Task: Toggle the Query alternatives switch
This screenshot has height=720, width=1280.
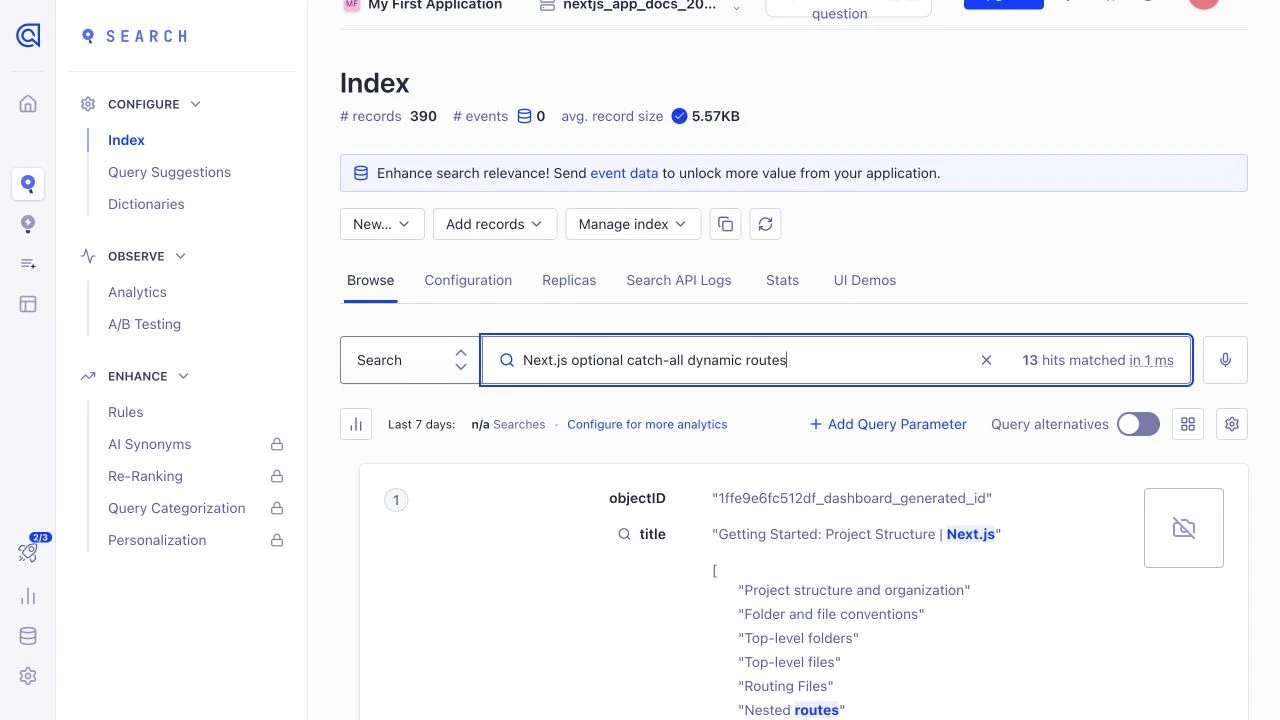Action: tap(1138, 424)
